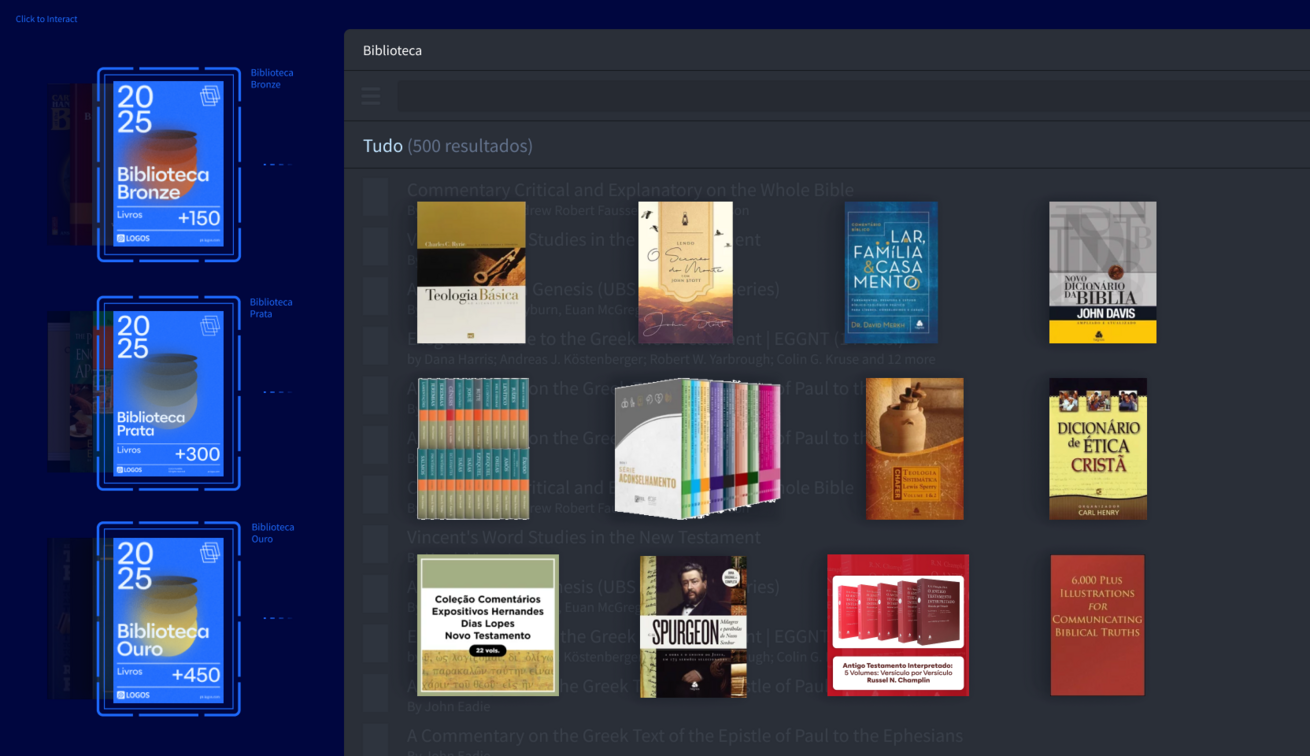Click the LOGOS logo on Bronze card
1310x756 pixels.
[x=133, y=238]
